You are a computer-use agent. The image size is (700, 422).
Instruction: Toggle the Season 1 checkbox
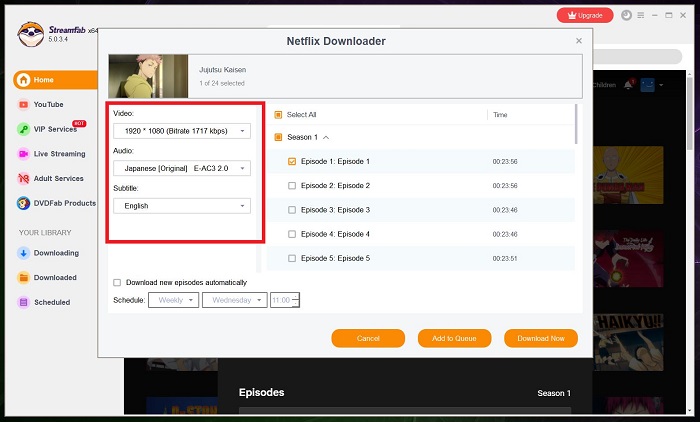(x=278, y=137)
